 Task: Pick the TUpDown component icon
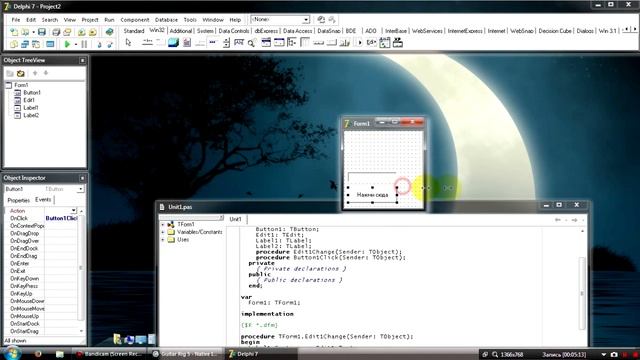226,42
